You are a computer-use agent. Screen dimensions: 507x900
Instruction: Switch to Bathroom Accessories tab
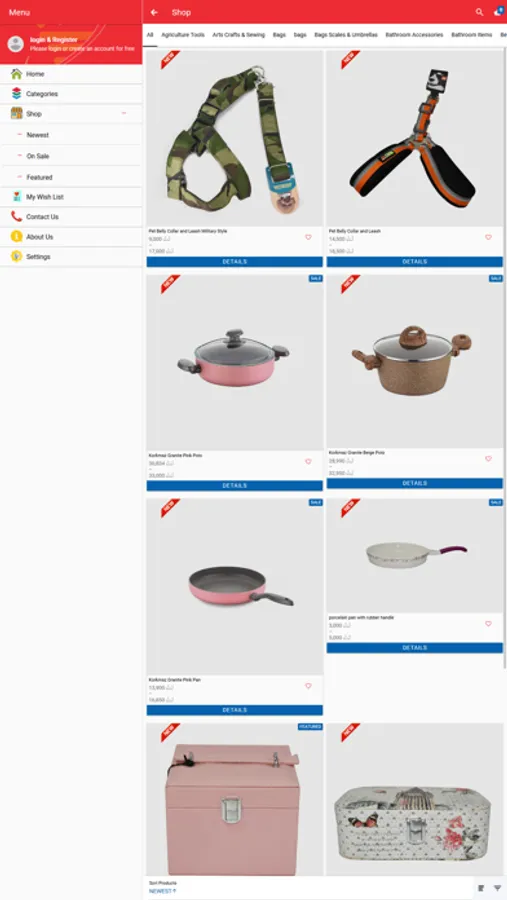(x=414, y=35)
